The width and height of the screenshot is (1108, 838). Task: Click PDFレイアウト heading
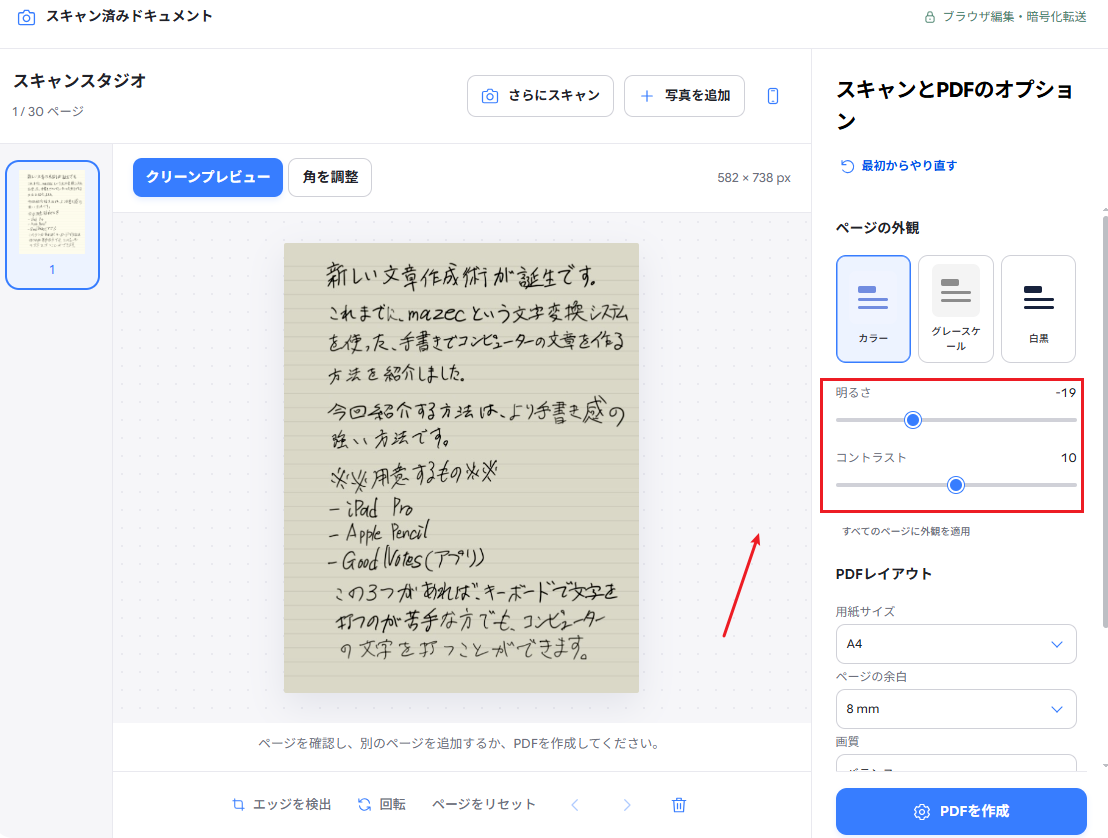(883, 574)
